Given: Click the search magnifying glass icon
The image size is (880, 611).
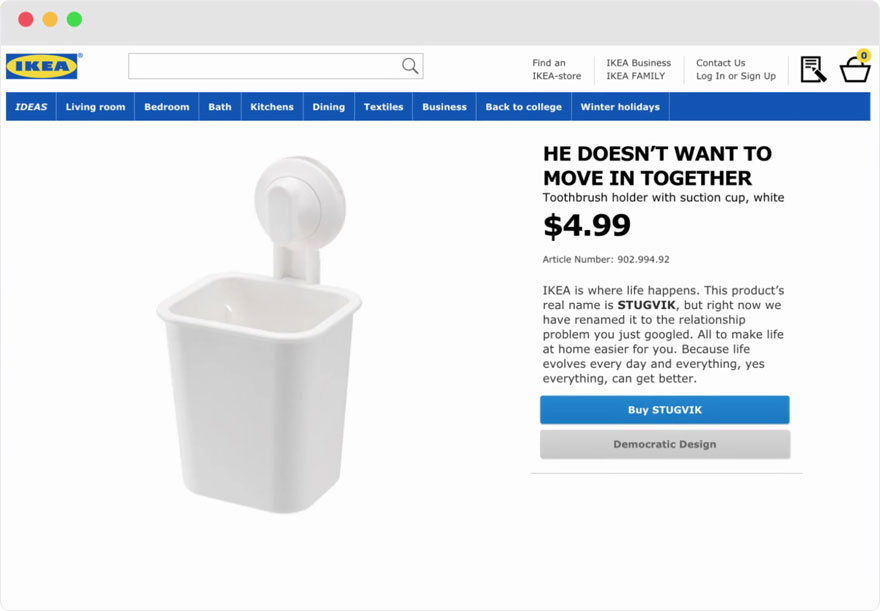Looking at the screenshot, I should 410,66.
